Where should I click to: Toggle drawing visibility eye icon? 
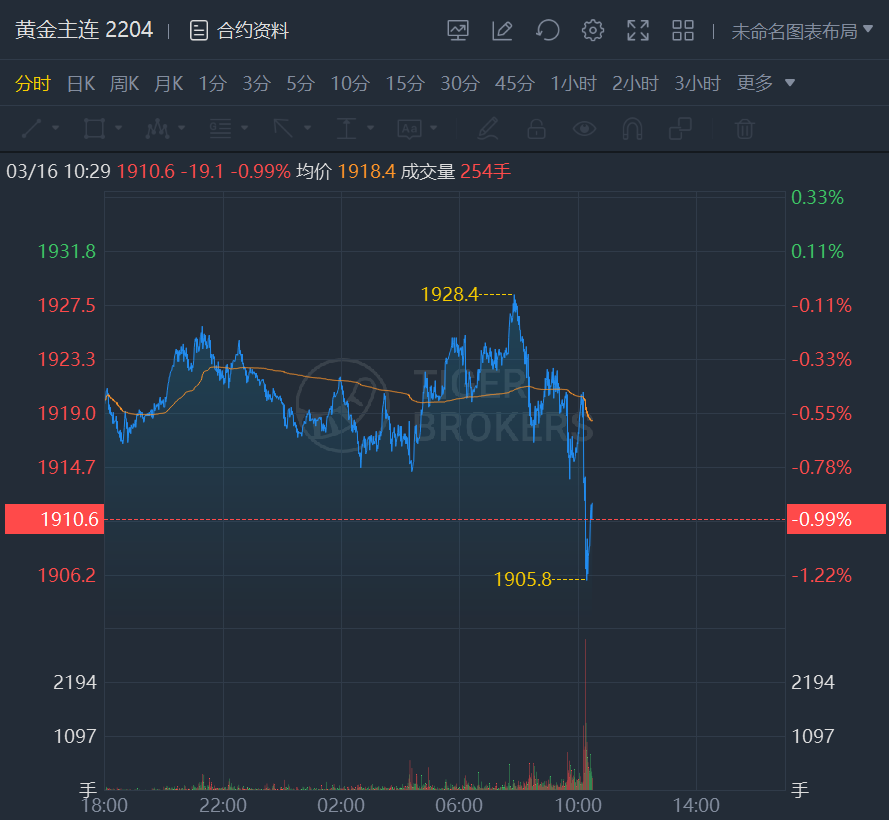pyautogui.click(x=584, y=128)
